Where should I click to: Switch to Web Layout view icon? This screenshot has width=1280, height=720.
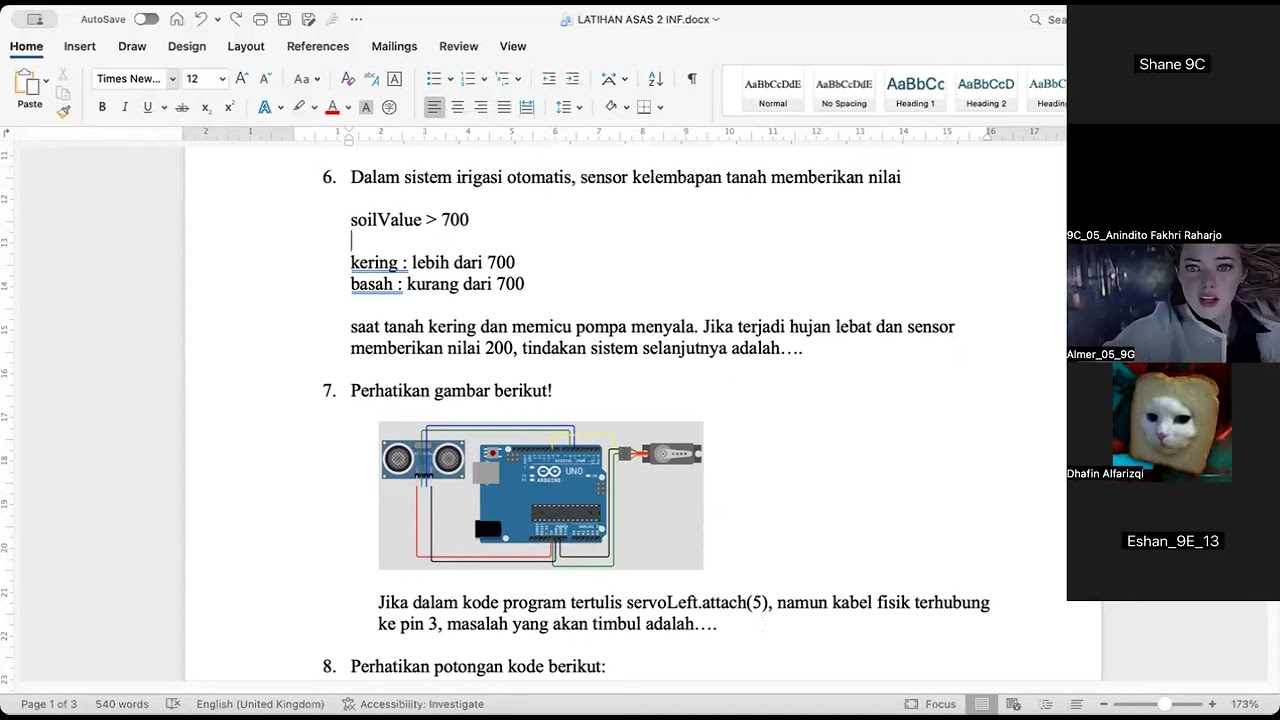pyautogui.click(x=1014, y=704)
